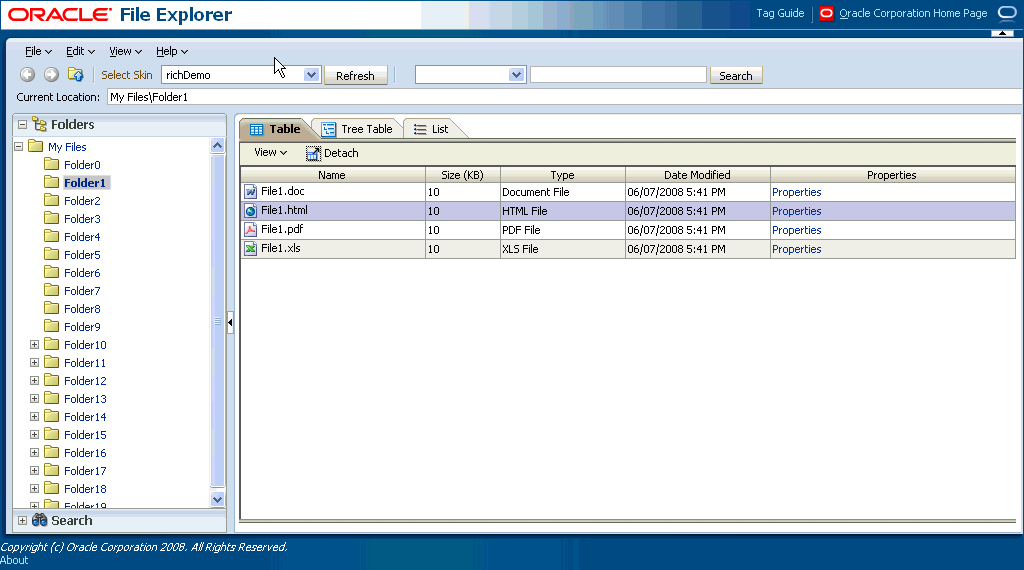The width and height of the screenshot is (1024, 570).
Task: Click the File1.xls spreadsheet icon
Action: point(250,248)
